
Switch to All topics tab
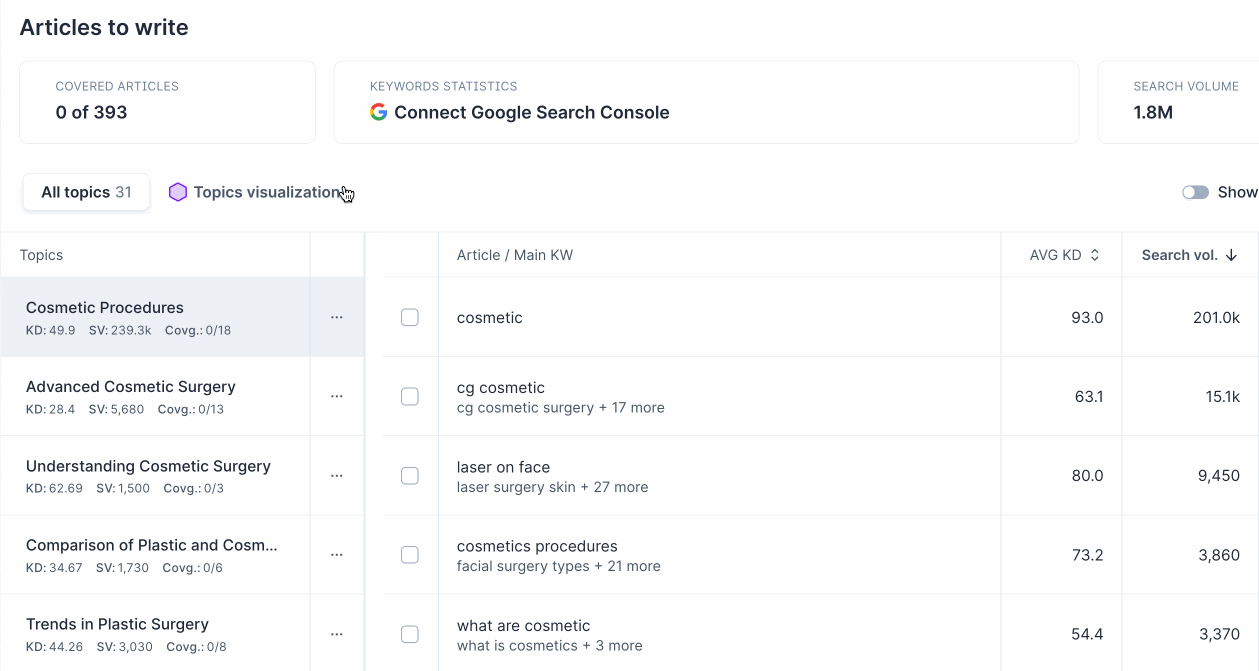coord(86,192)
